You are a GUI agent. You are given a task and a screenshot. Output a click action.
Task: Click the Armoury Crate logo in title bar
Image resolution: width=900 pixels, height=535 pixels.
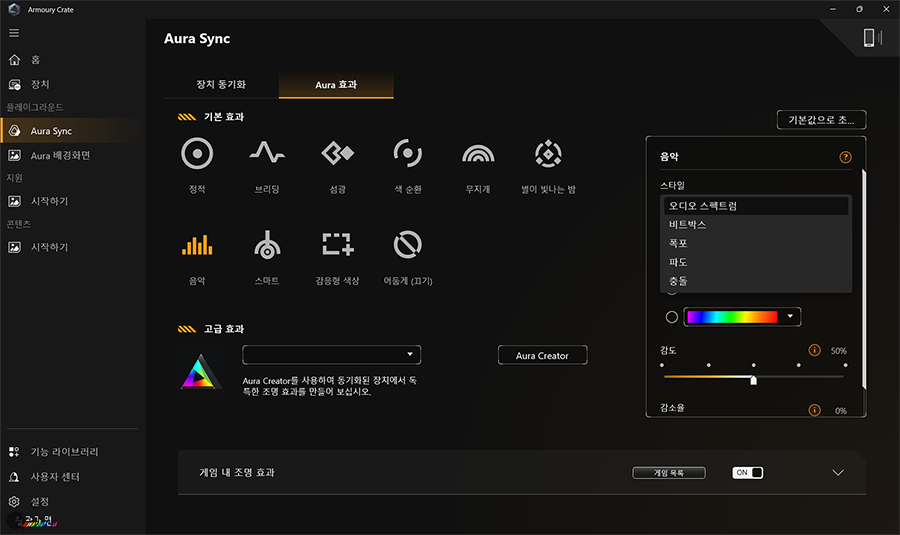14,9
